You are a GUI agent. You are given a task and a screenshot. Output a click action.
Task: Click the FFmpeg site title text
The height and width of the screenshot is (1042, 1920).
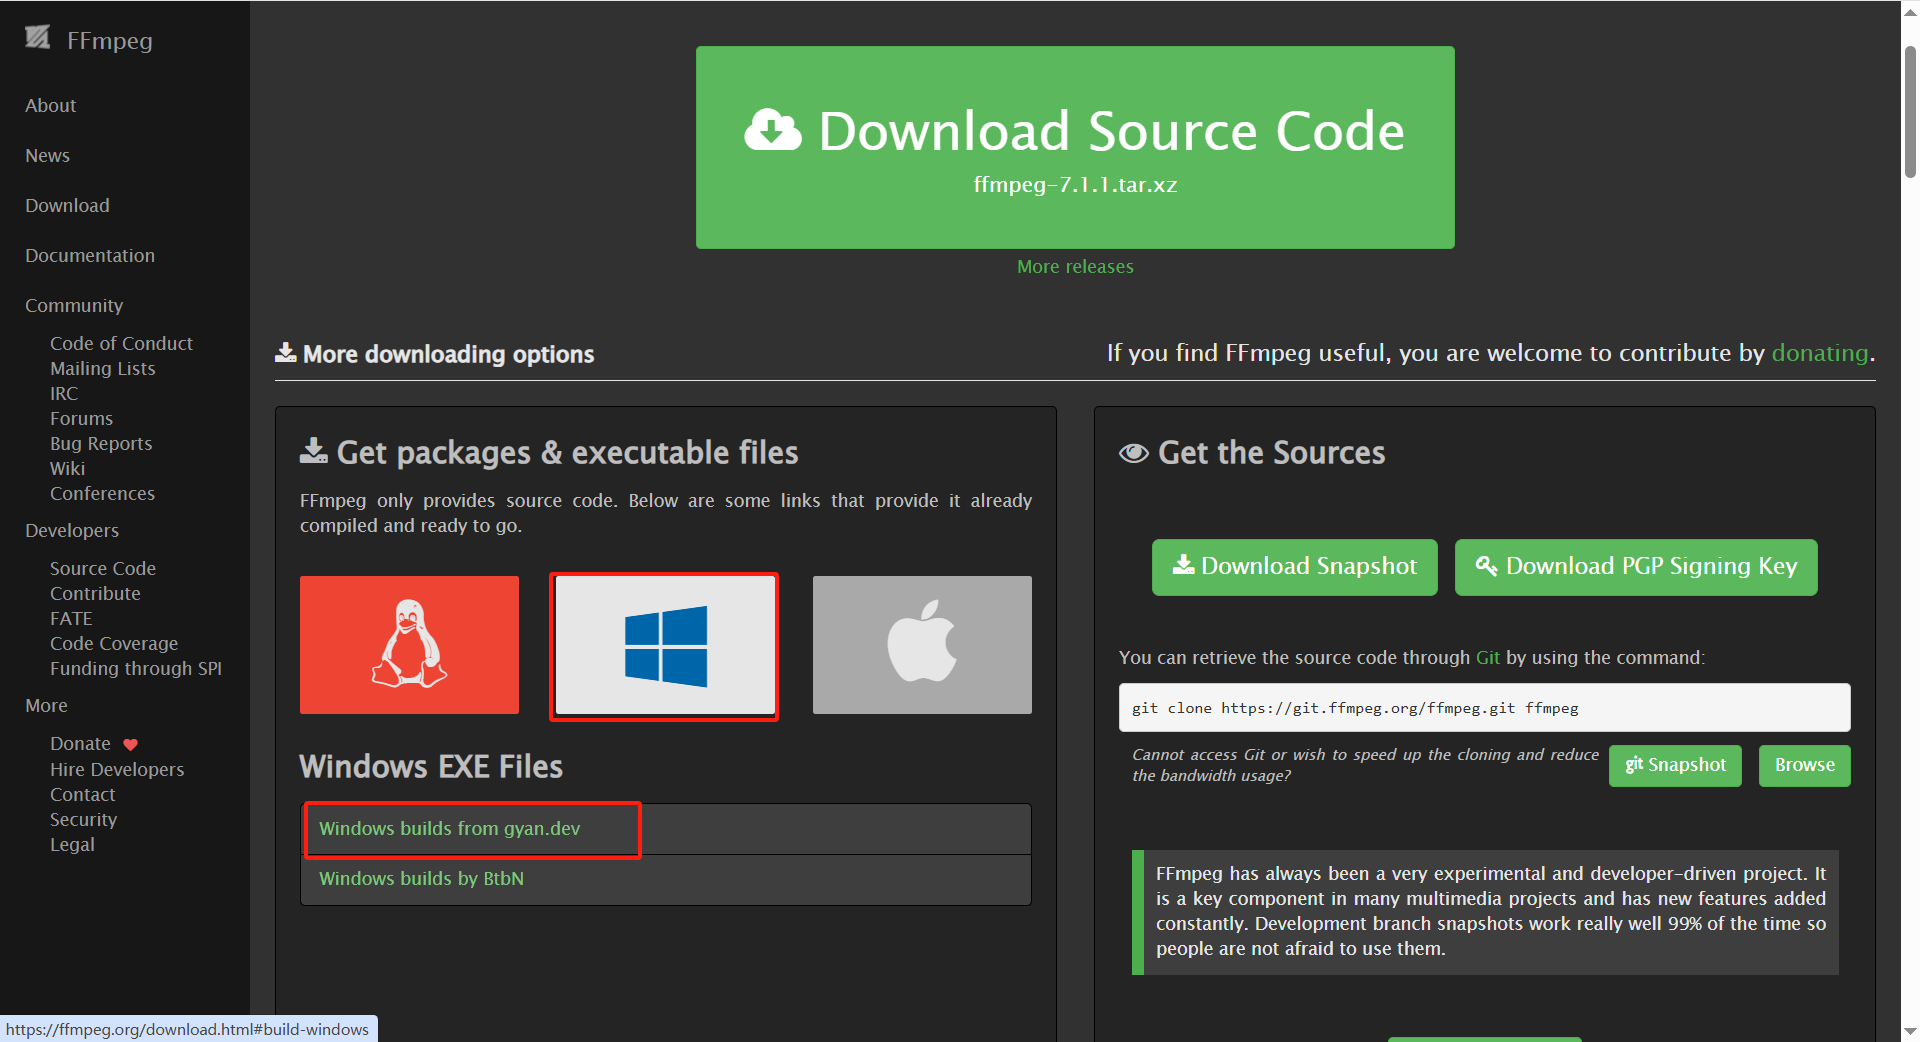pyautogui.click(x=110, y=41)
